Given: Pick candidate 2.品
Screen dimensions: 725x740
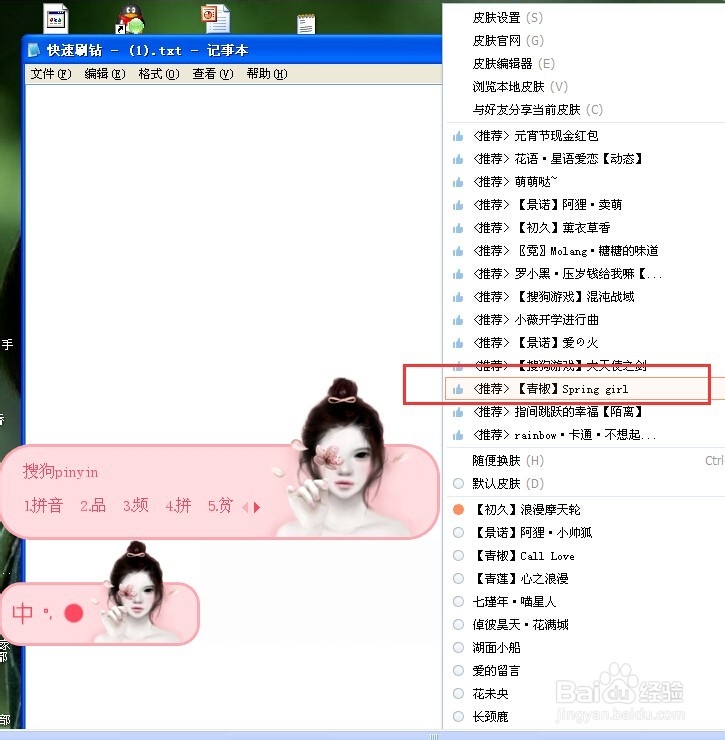Looking at the screenshot, I should [93, 506].
